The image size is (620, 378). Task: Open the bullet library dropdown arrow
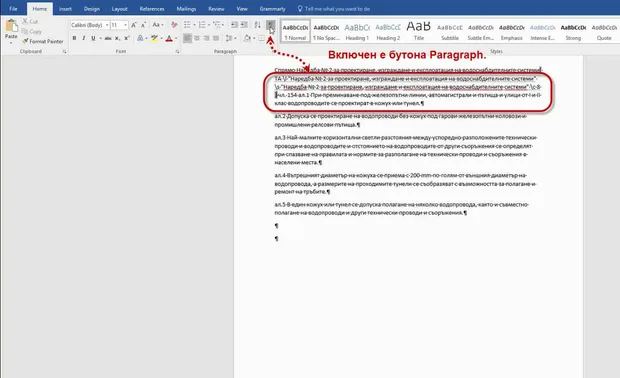194,25
